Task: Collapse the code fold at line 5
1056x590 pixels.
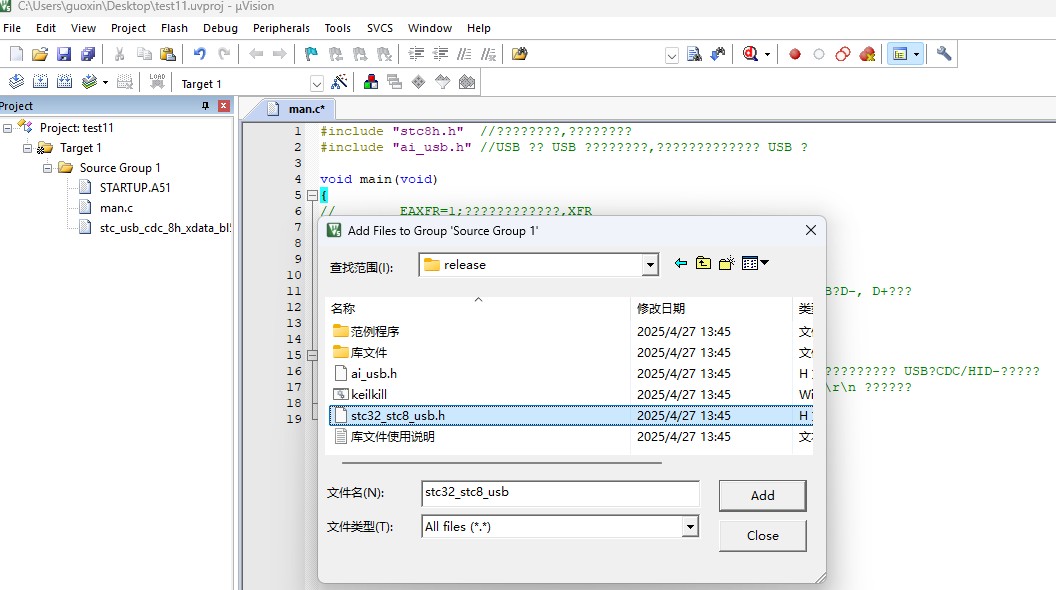Action: click(312, 195)
